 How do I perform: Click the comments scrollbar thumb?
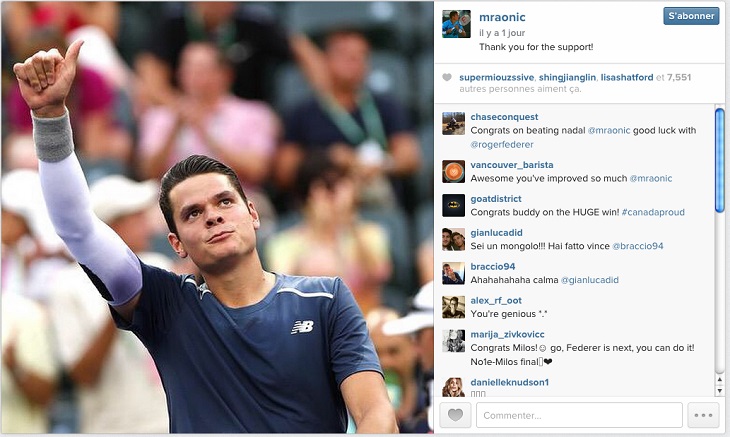pyautogui.click(x=719, y=160)
